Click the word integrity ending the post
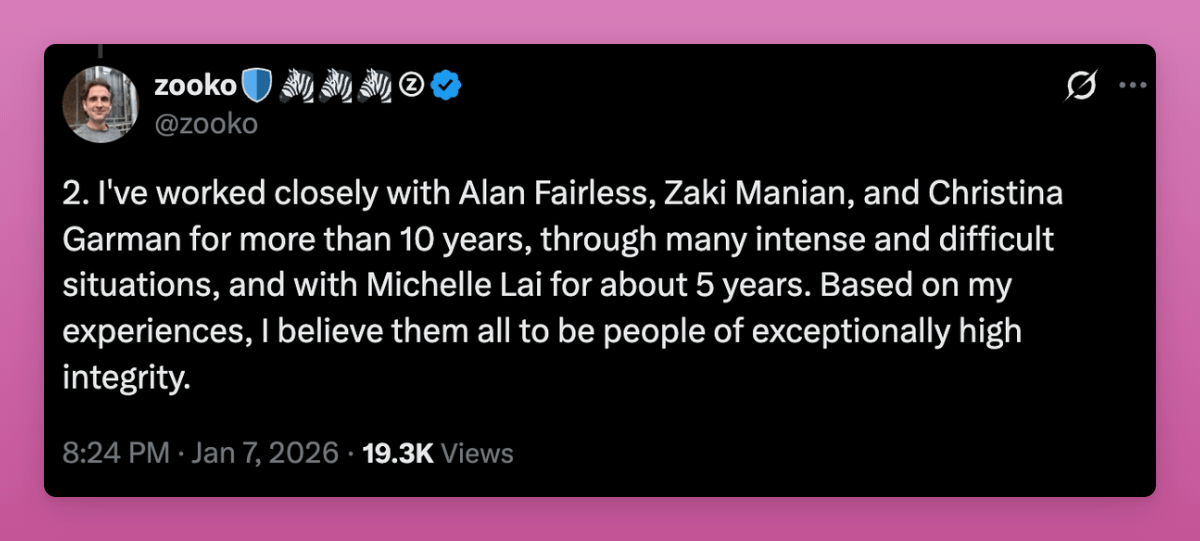Screen dimensions: 1200x541 [125, 379]
